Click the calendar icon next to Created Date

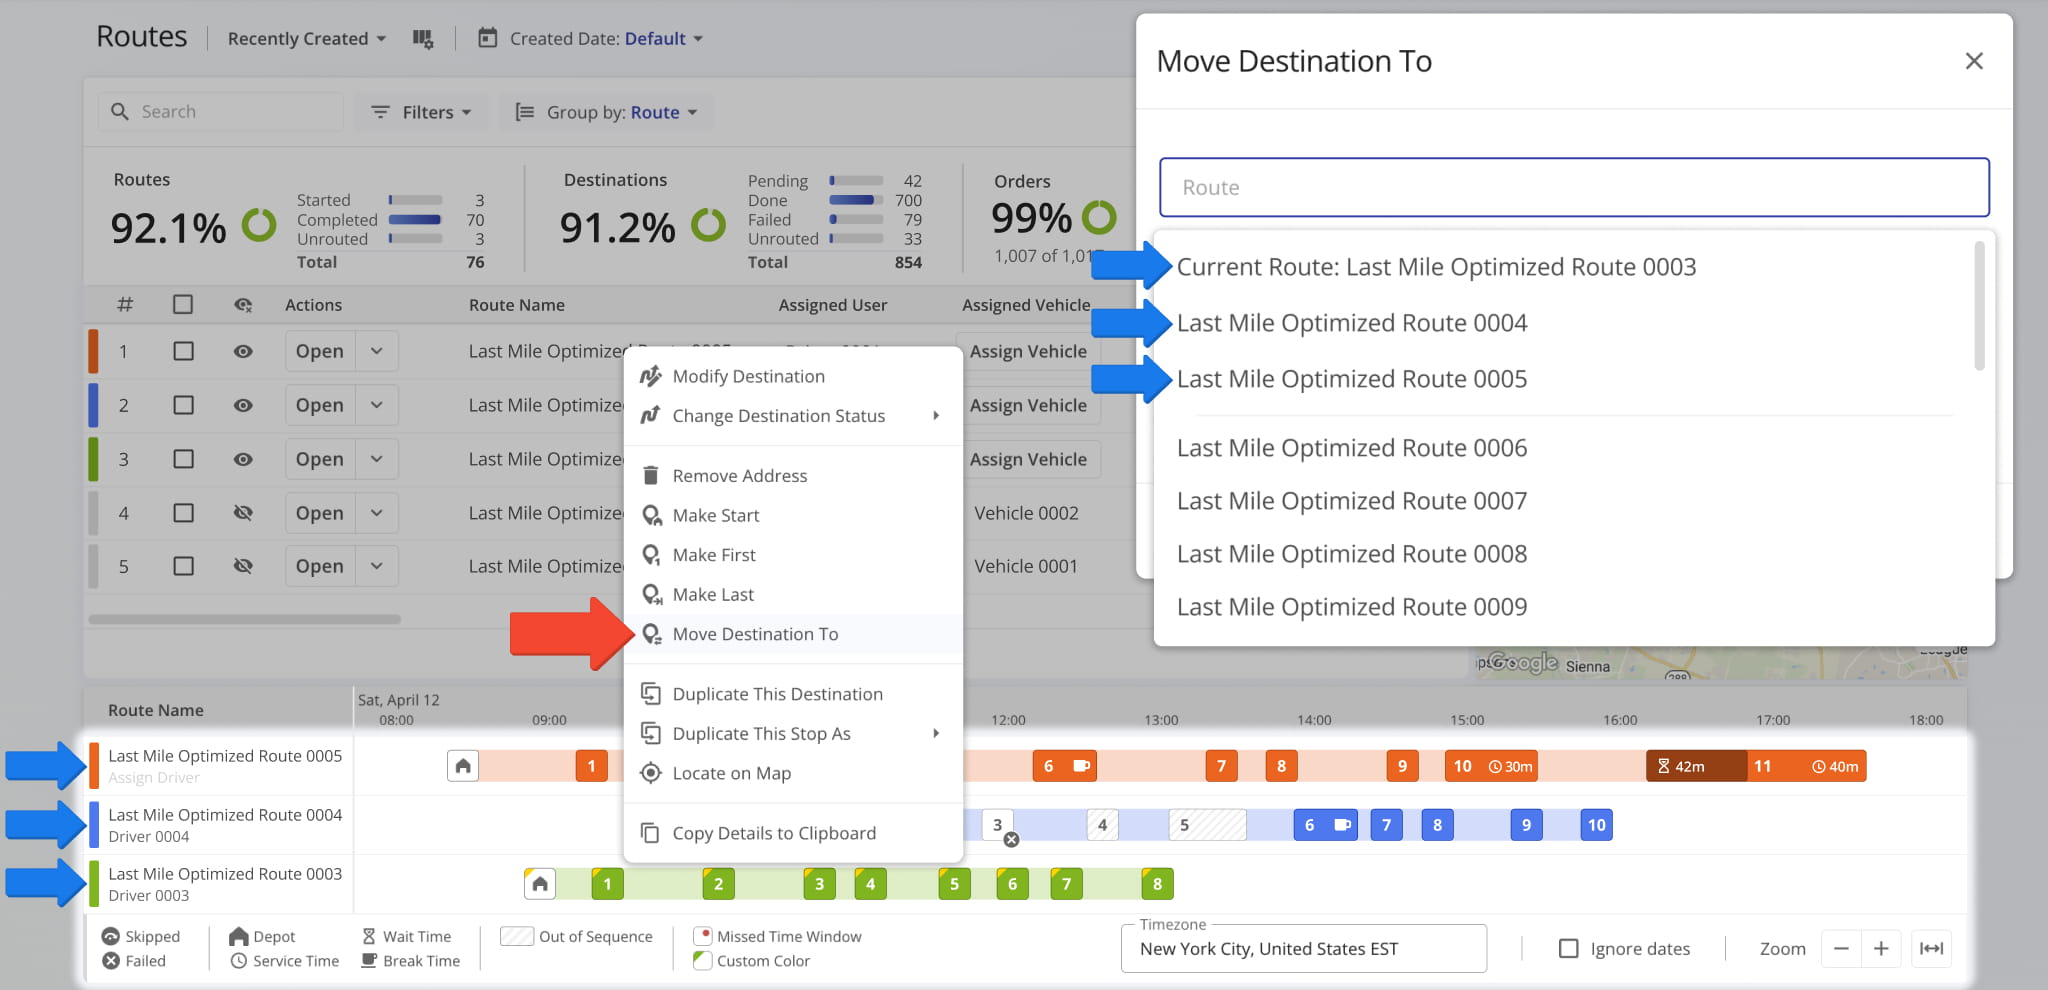[x=487, y=39]
